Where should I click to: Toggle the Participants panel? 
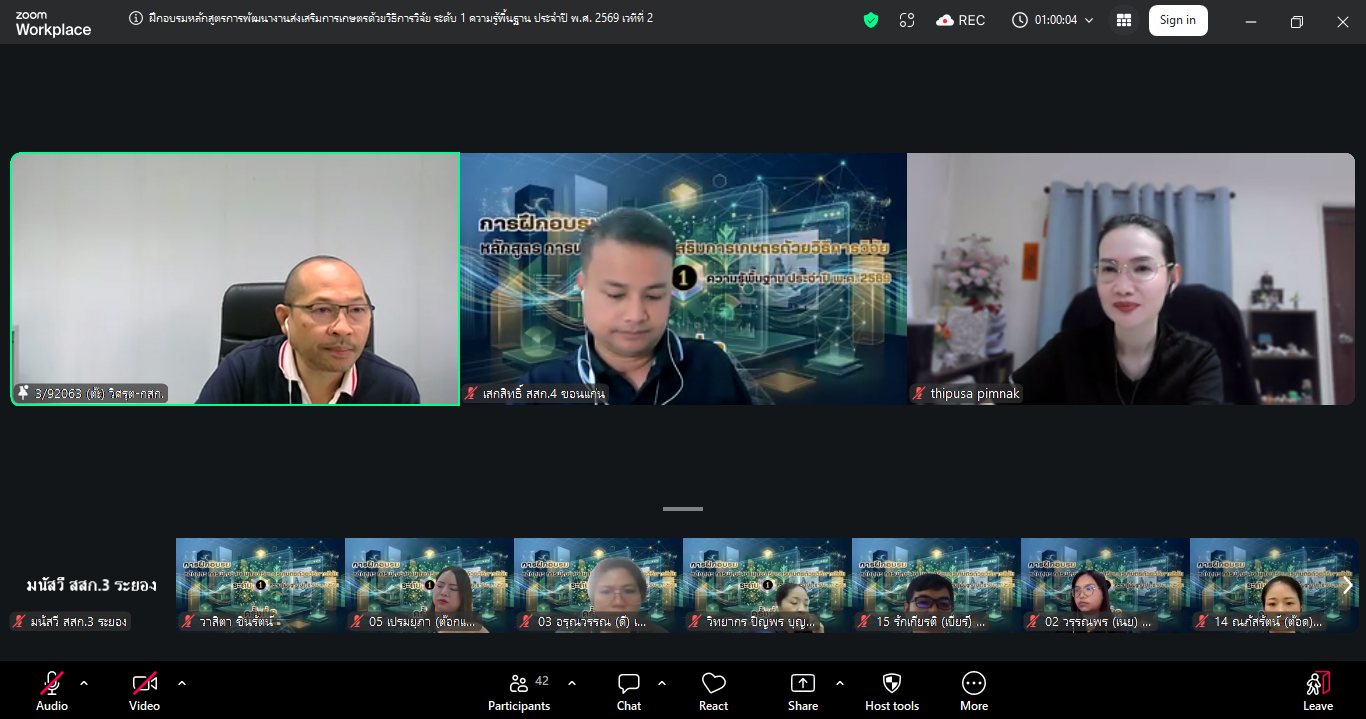[x=519, y=691]
